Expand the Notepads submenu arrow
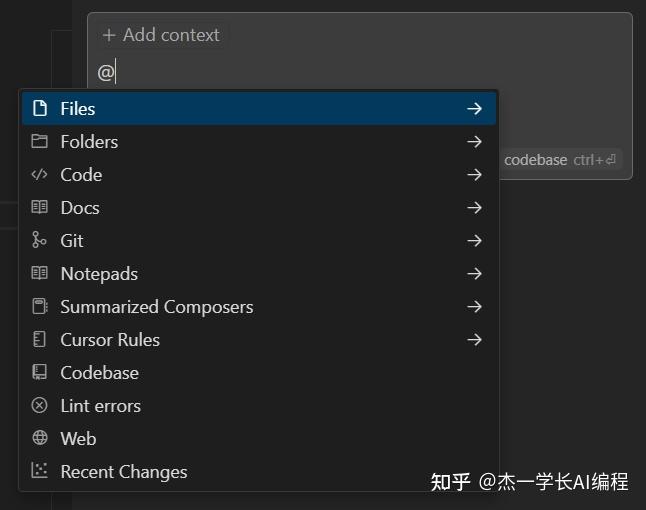Viewport: 646px width, 510px height. pos(474,274)
